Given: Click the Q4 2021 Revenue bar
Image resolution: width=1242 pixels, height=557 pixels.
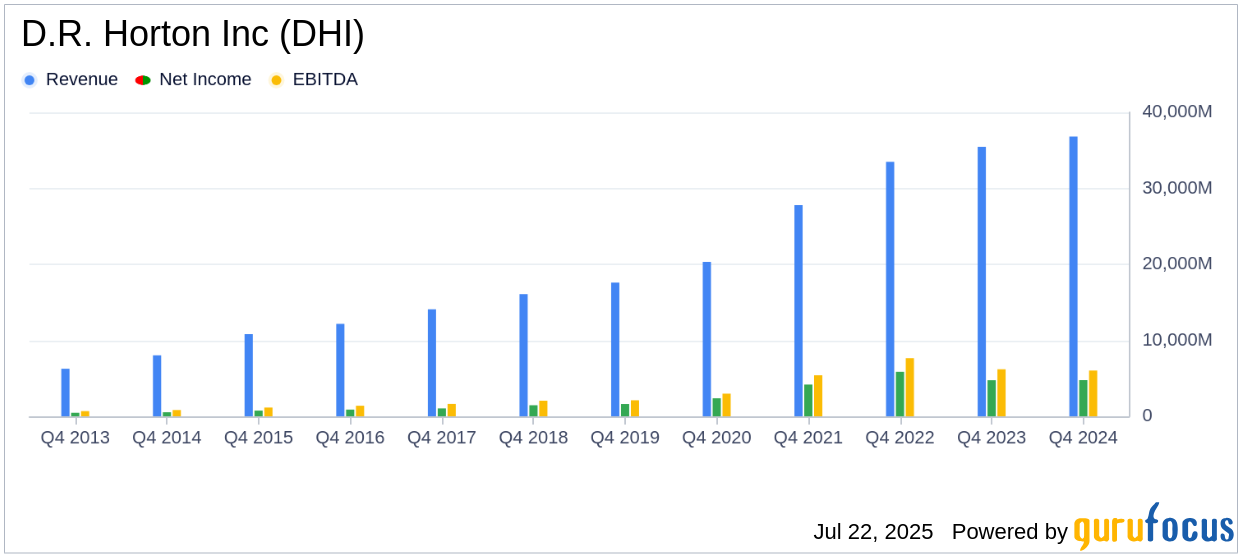Looking at the screenshot, I should tap(798, 311).
